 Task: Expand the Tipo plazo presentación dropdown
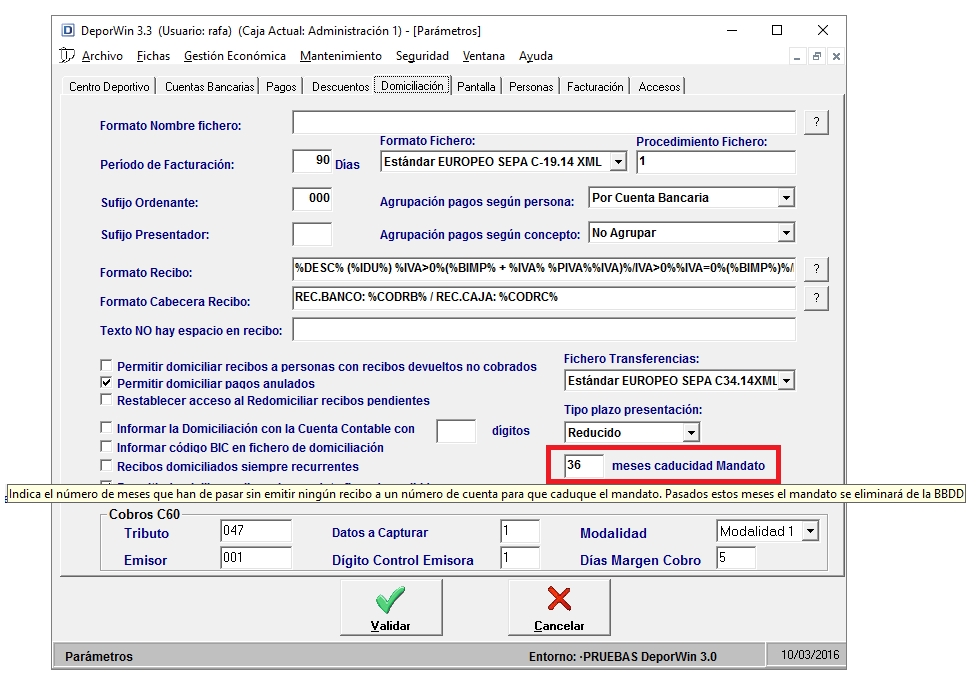point(690,432)
